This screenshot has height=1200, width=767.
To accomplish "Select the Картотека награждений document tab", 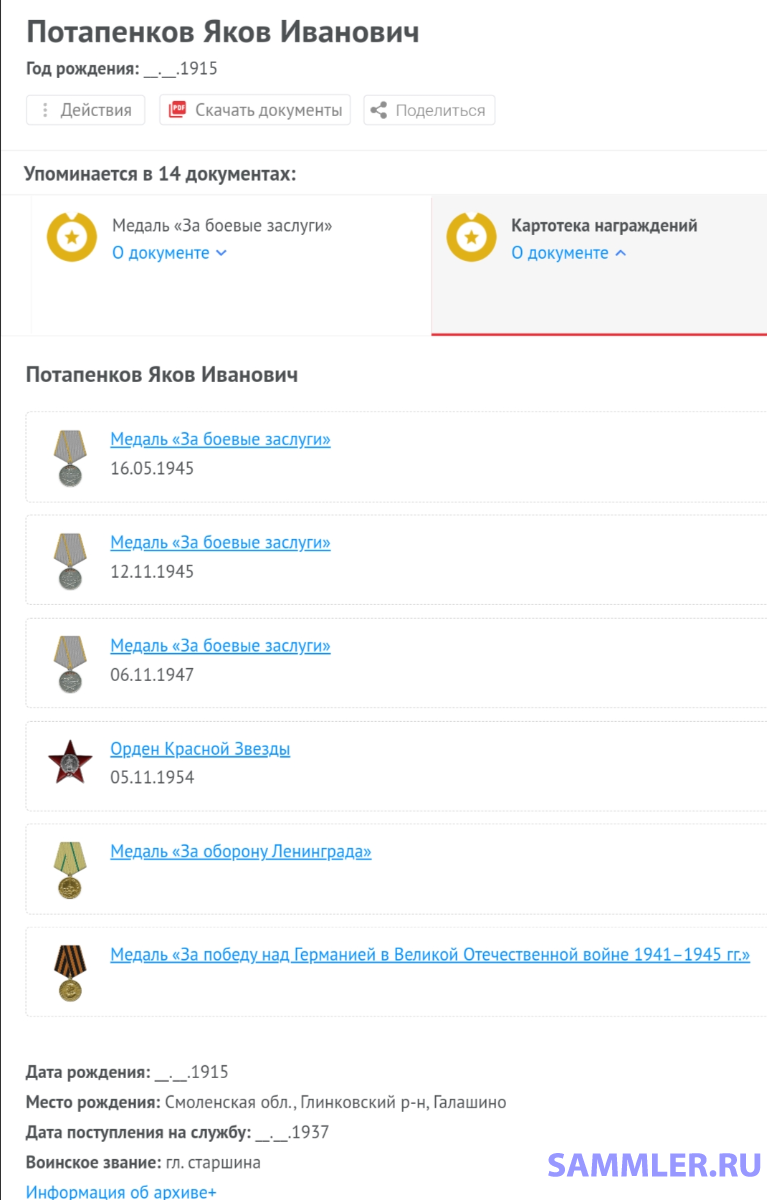I will [x=604, y=226].
